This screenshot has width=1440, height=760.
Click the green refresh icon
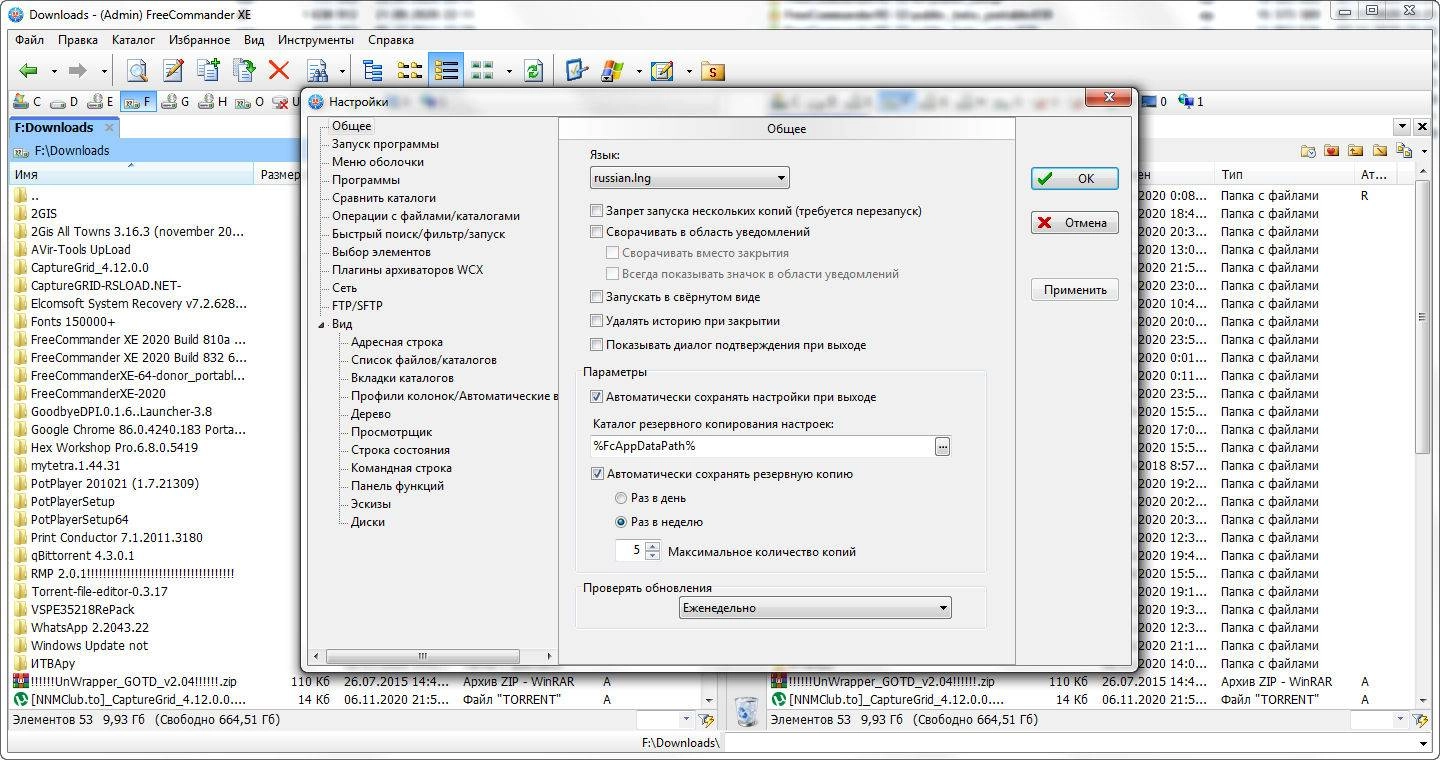coord(533,71)
